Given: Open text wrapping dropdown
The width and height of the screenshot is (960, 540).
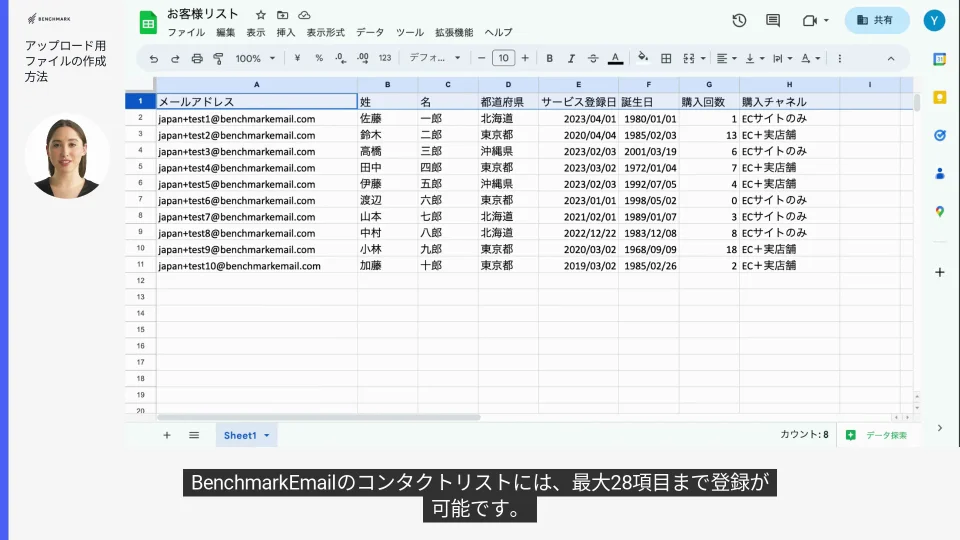Looking at the screenshot, I should click(782, 58).
